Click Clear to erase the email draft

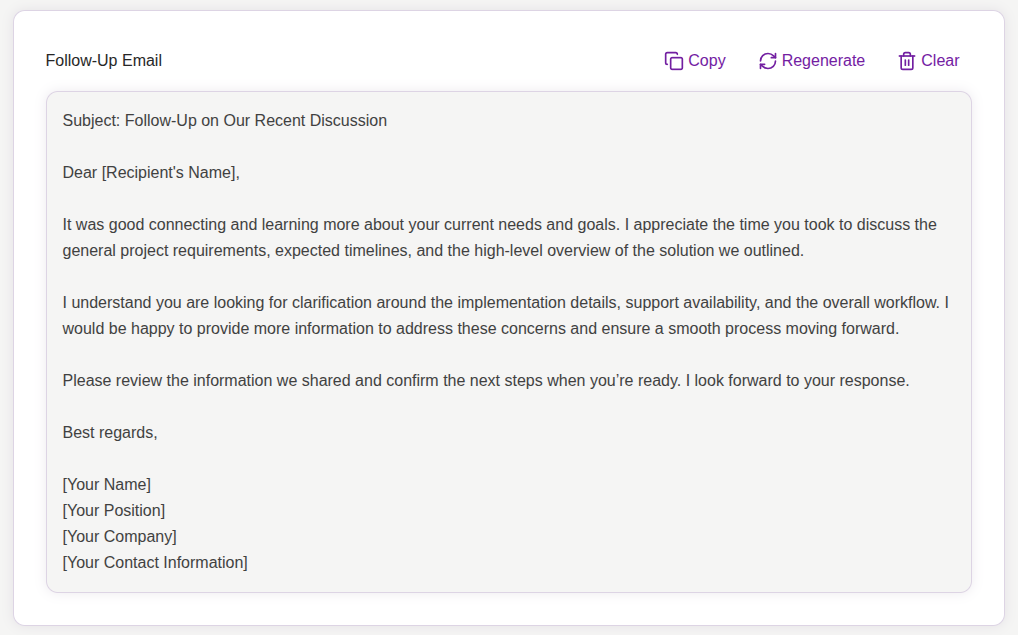point(938,60)
